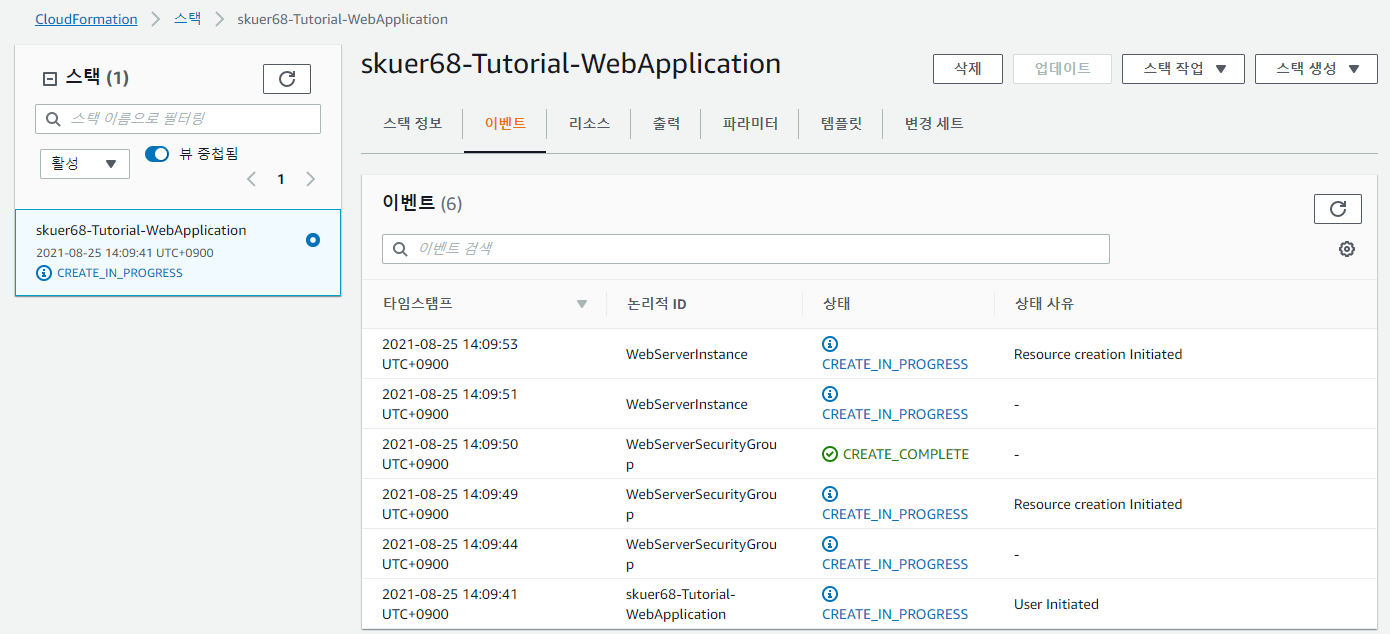Image resolution: width=1390 pixels, height=634 pixels.
Task: Click the 이벤트 (6) table heading
Action: [x=422, y=203]
